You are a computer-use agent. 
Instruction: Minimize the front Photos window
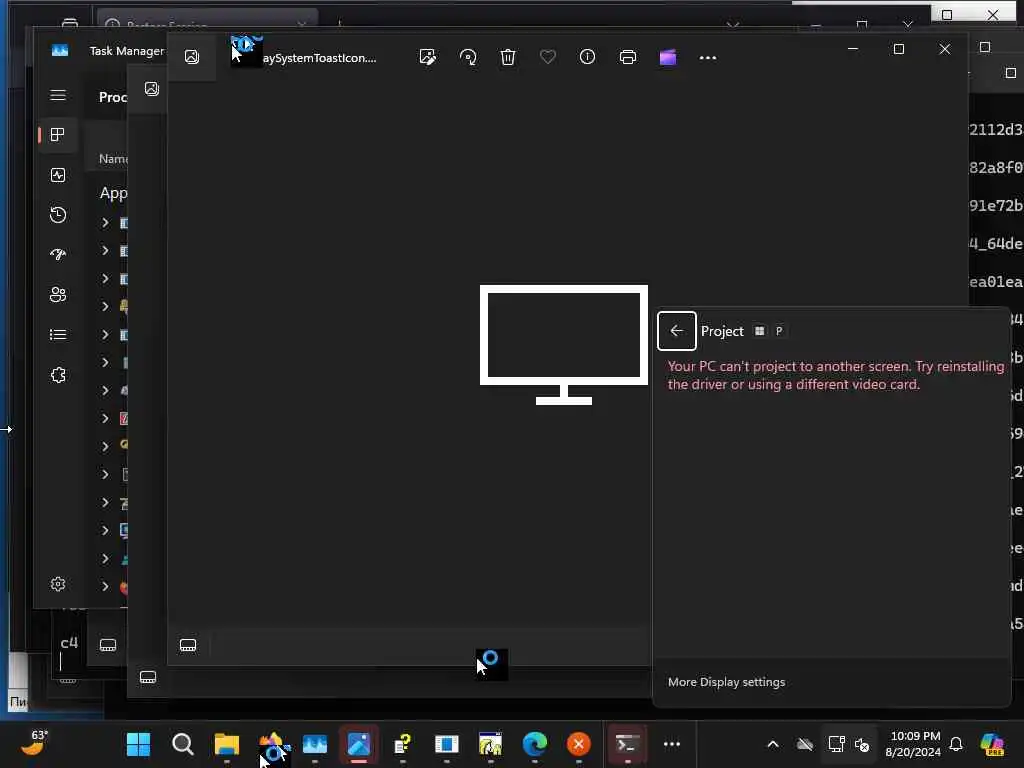coord(853,49)
